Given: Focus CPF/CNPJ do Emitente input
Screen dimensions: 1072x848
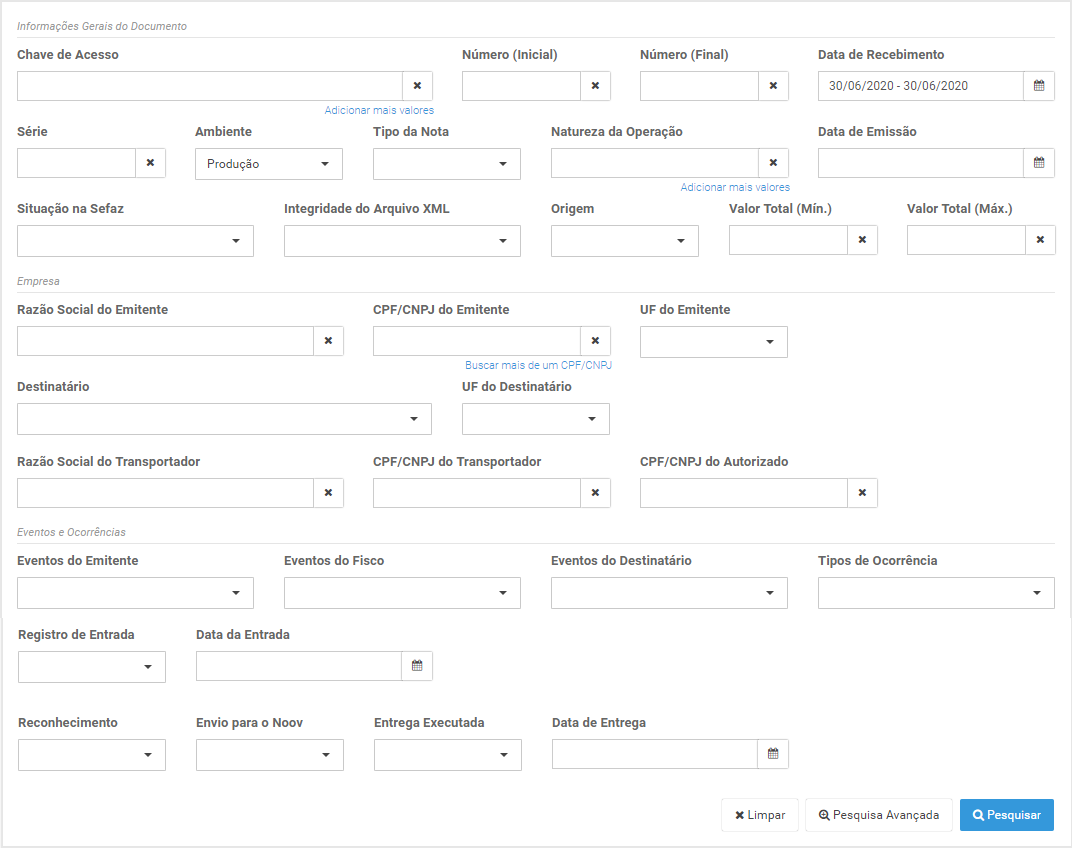Looking at the screenshot, I should [x=477, y=341].
